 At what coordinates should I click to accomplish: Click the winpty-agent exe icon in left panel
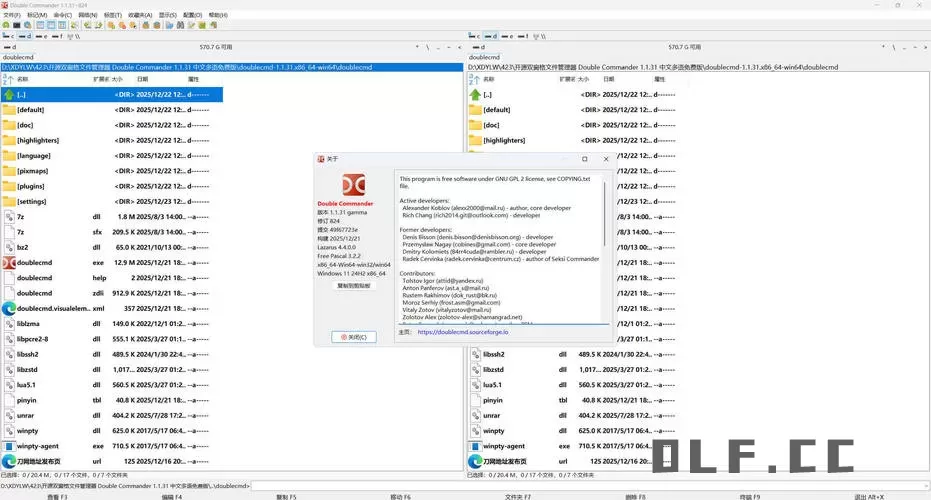pyautogui.click(x=9, y=446)
